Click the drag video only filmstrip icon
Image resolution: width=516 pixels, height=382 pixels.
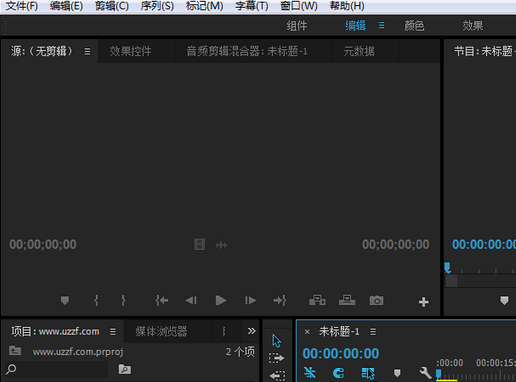click(x=199, y=244)
